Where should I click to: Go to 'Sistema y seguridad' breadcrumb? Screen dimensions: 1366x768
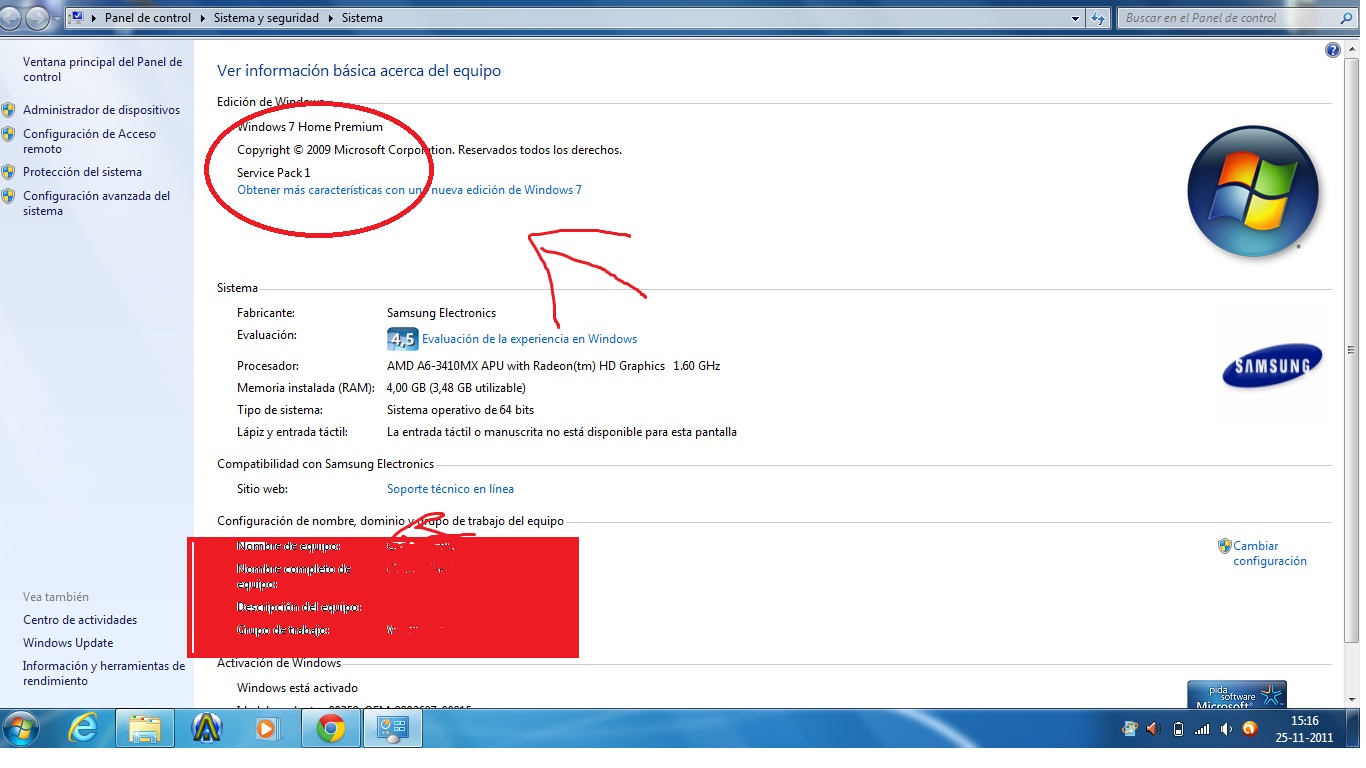coord(266,18)
